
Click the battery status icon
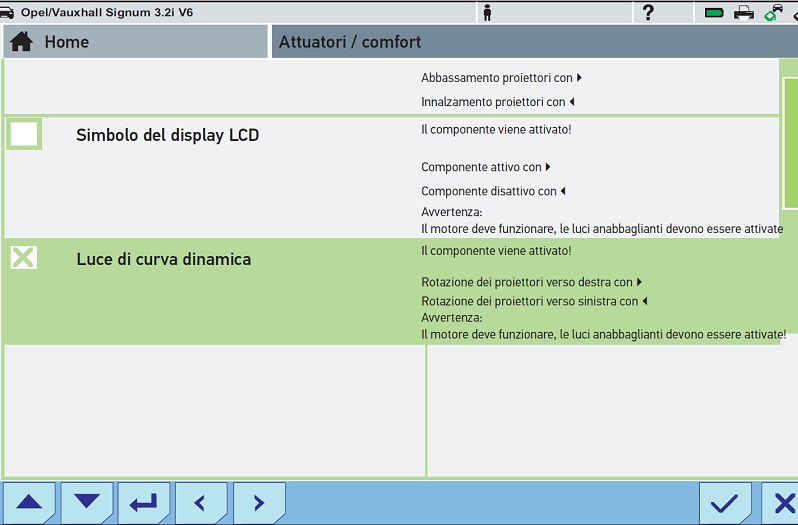pos(714,12)
